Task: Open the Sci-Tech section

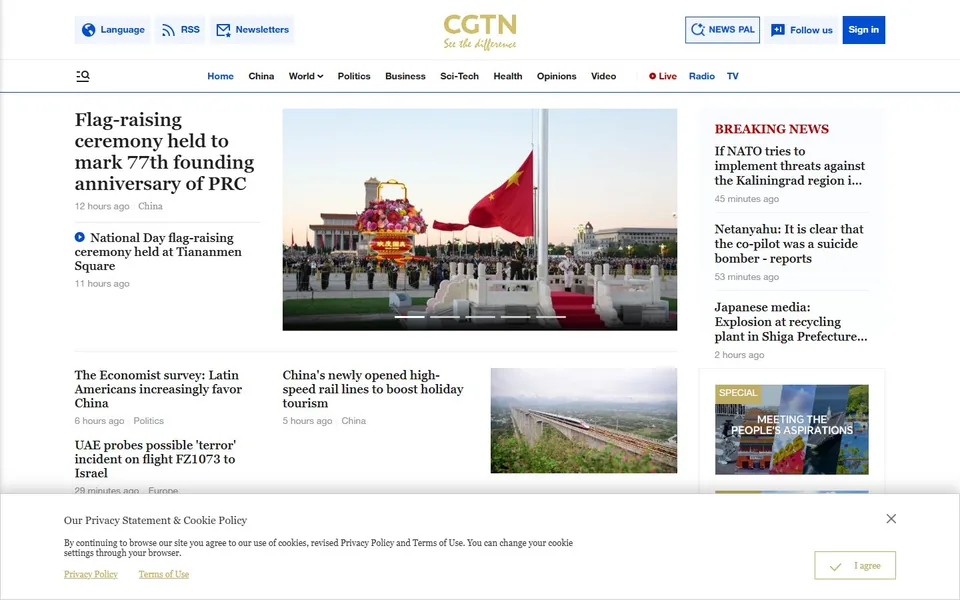Action: 459,76
